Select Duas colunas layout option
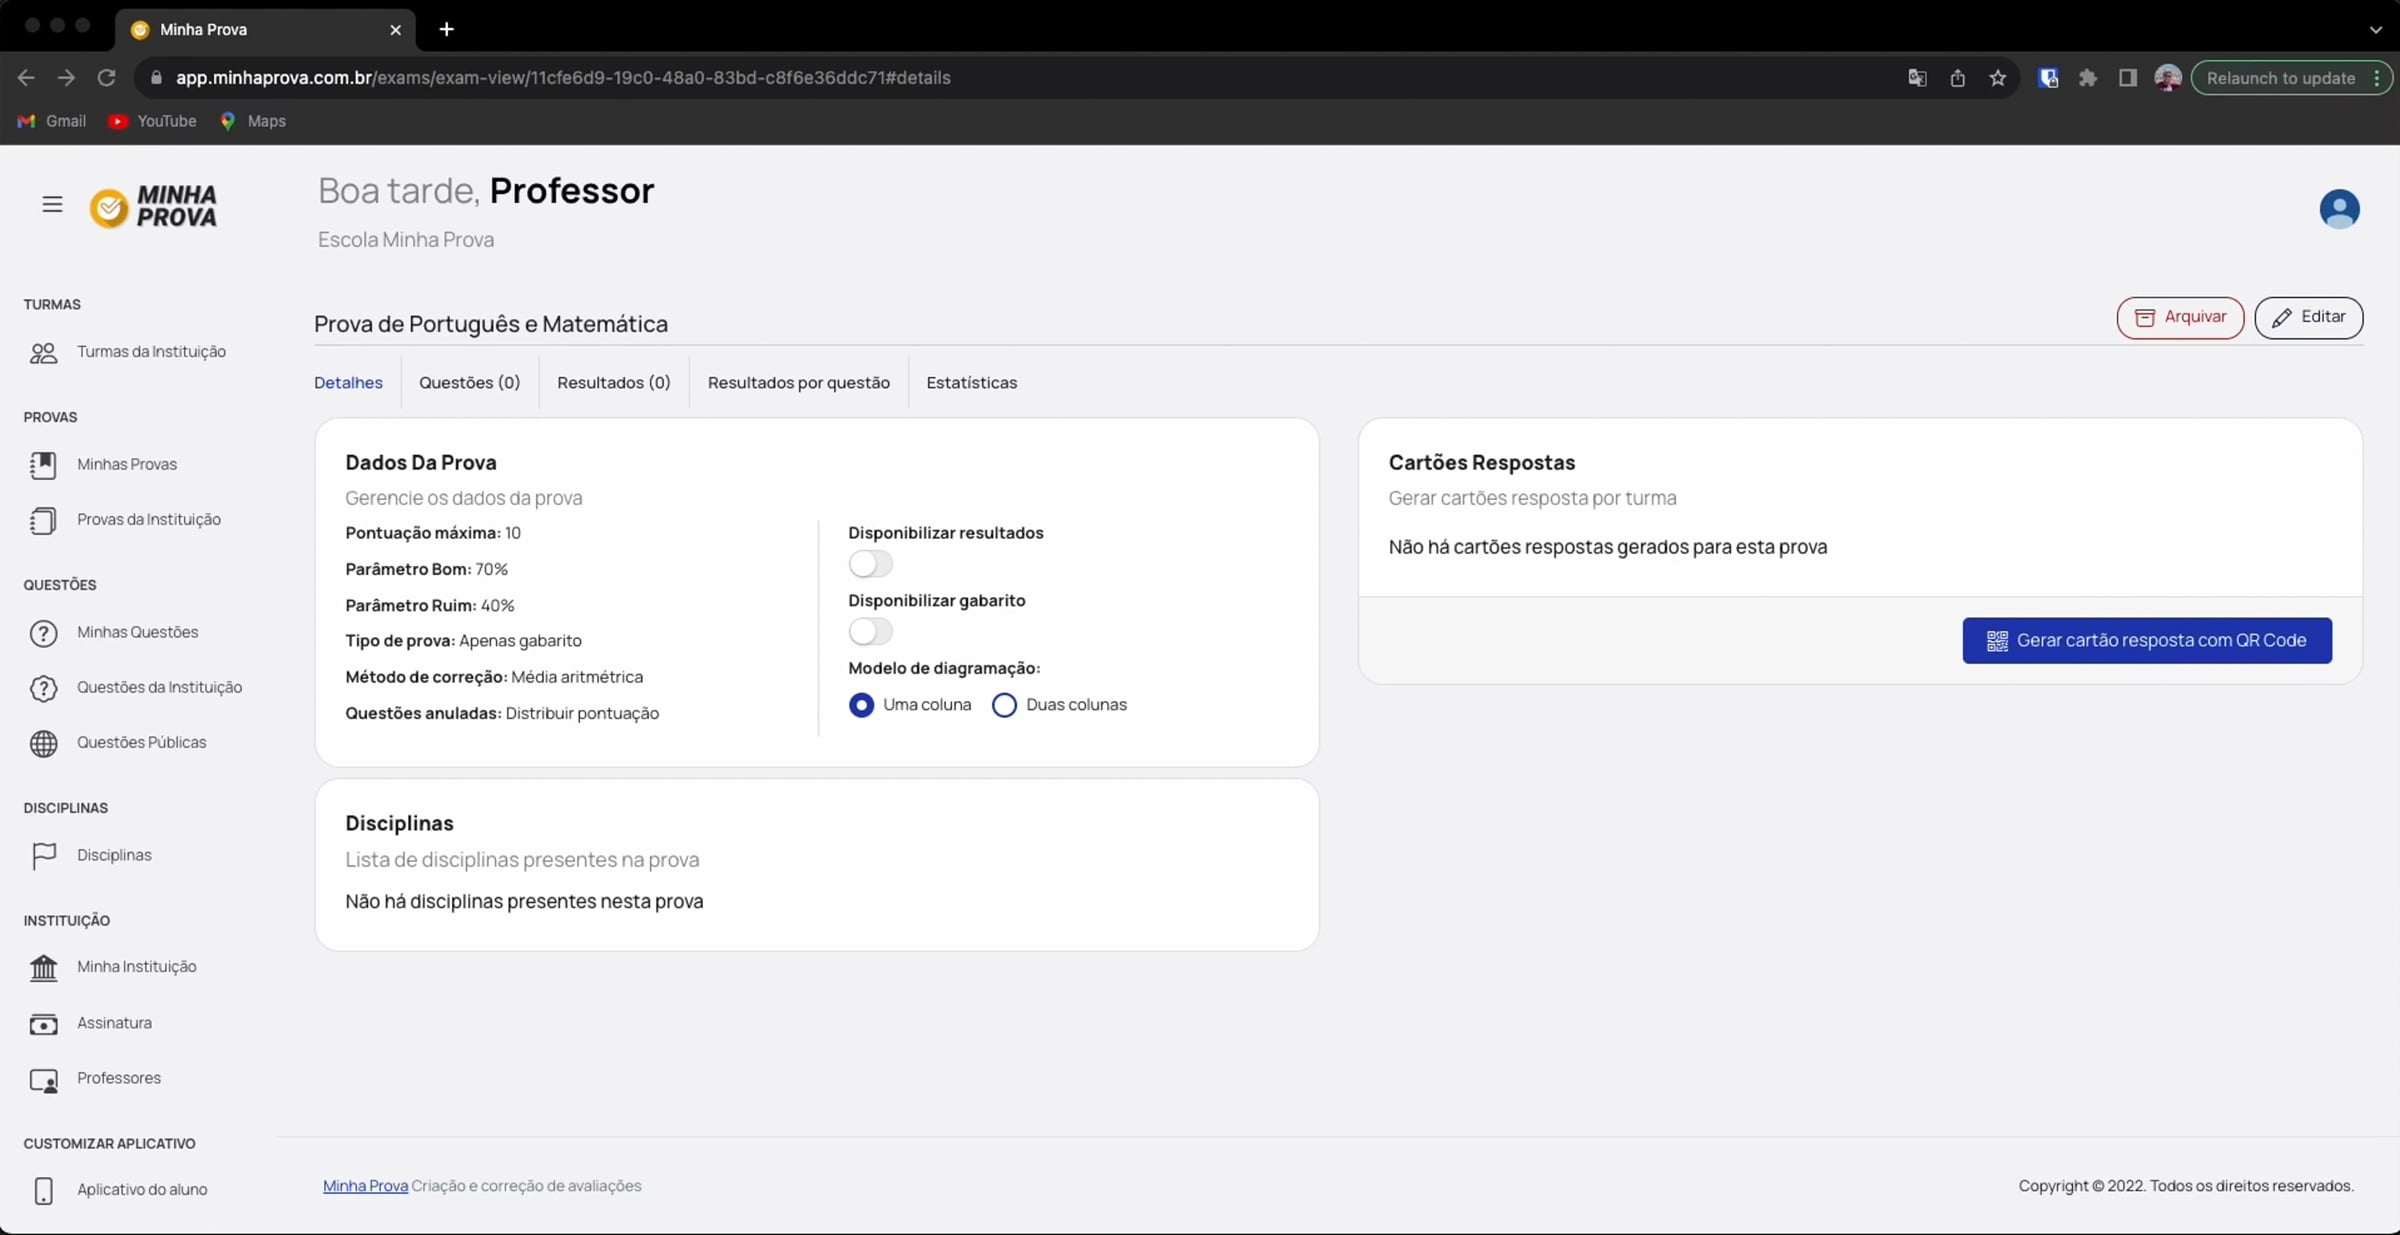The image size is (2400, 1235). (1004, 705)
